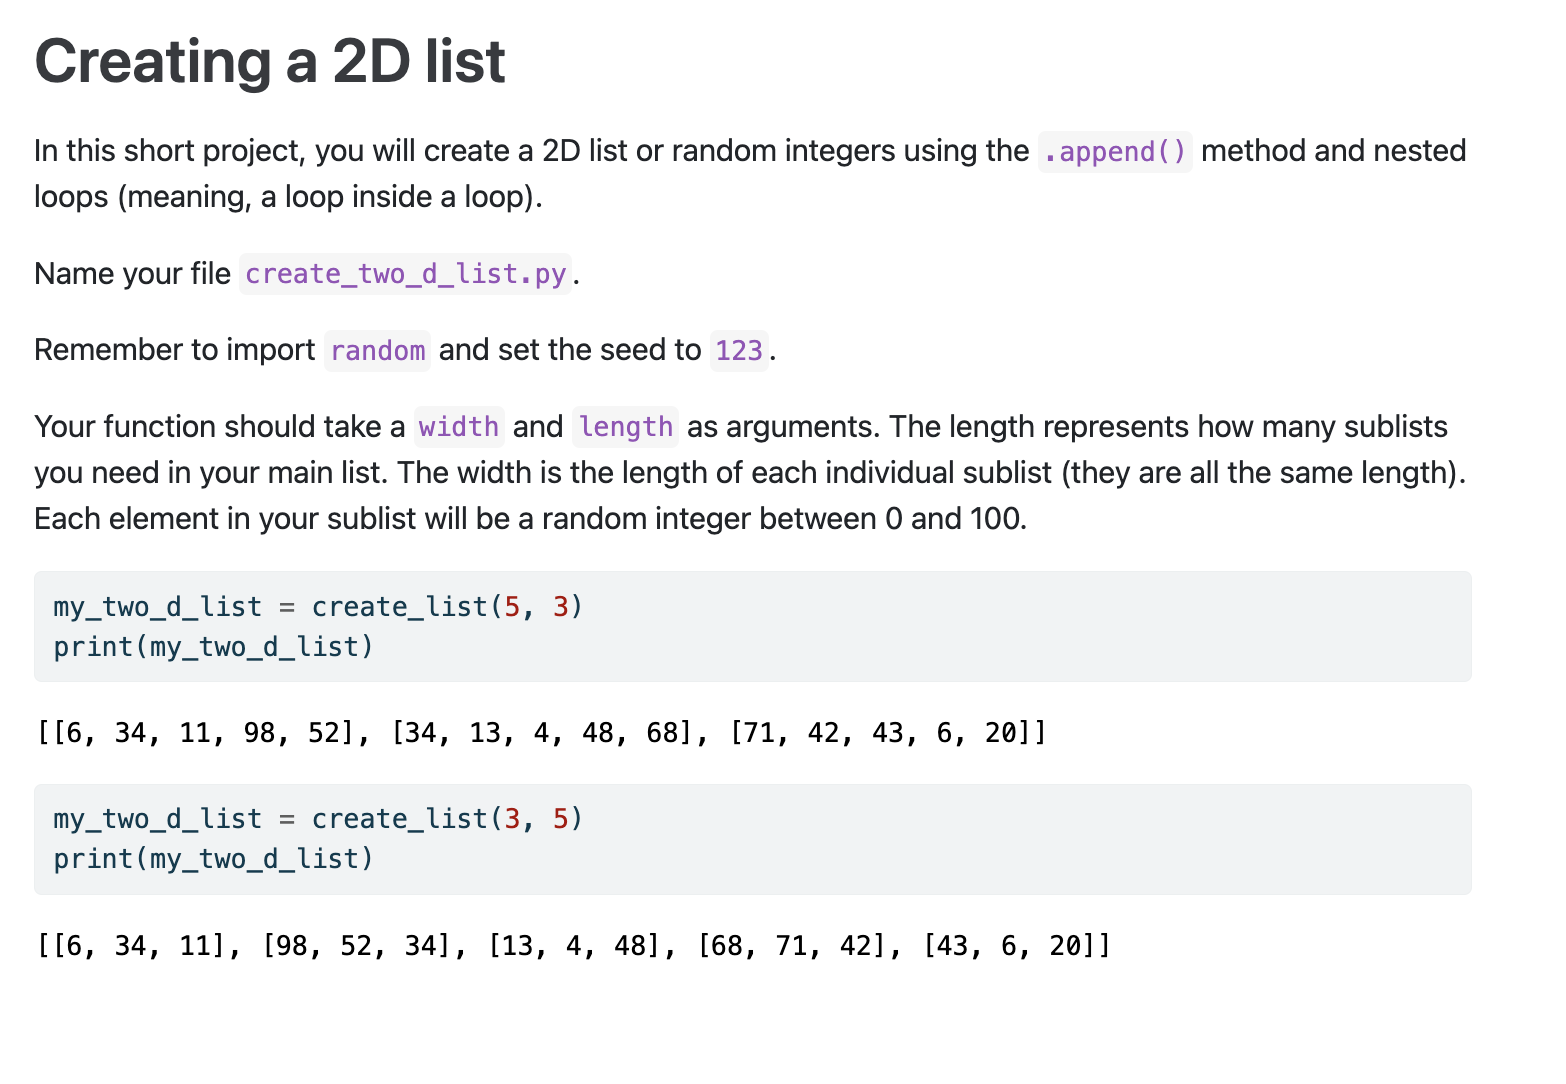Click the seed value 123

point(739,351)
